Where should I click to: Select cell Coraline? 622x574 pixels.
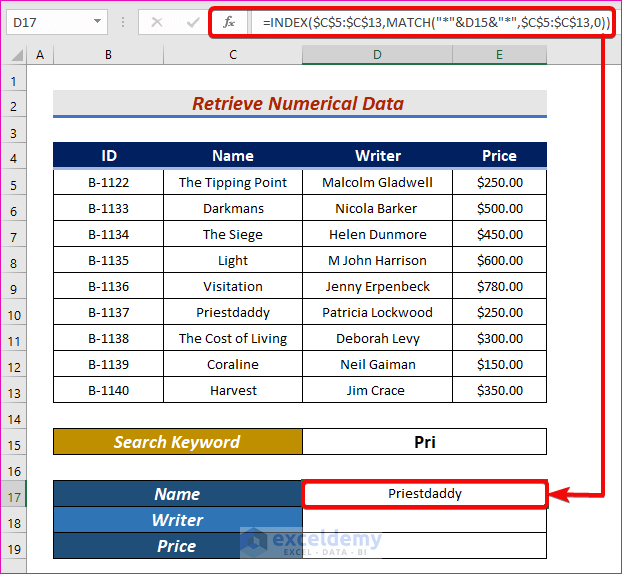click(233, 364)
